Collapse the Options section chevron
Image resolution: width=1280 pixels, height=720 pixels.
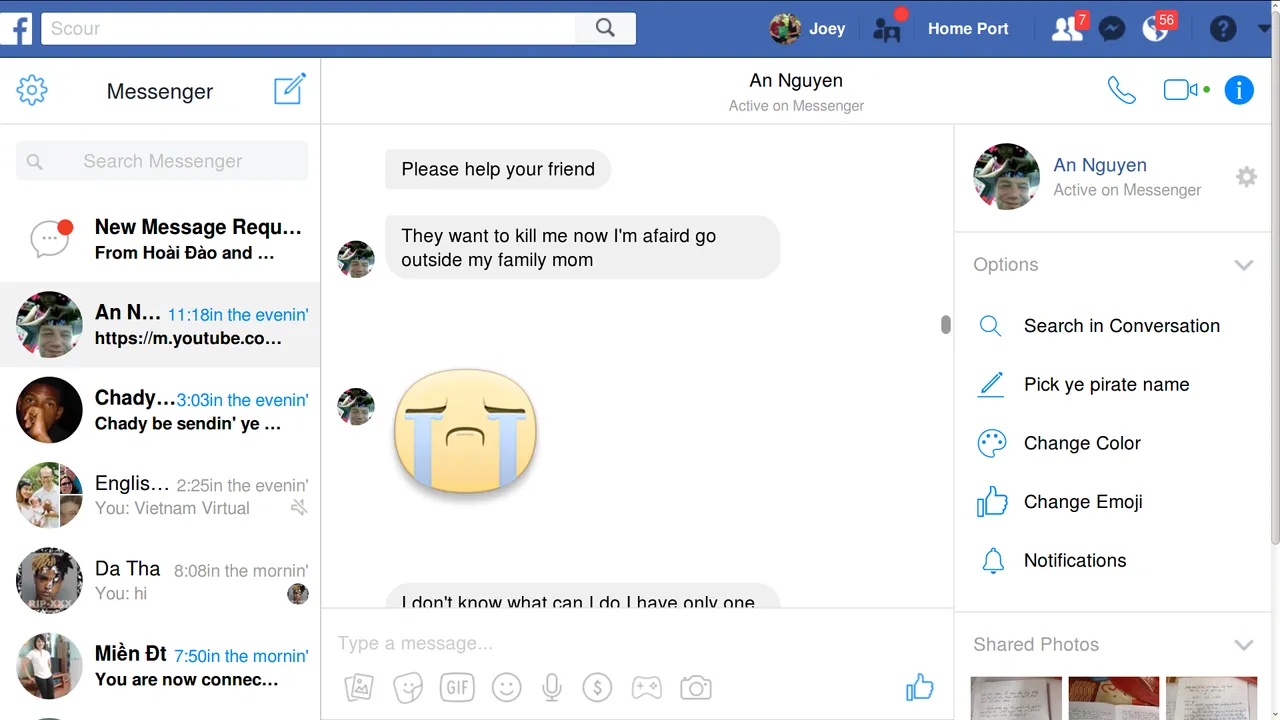click(1244, 265)
